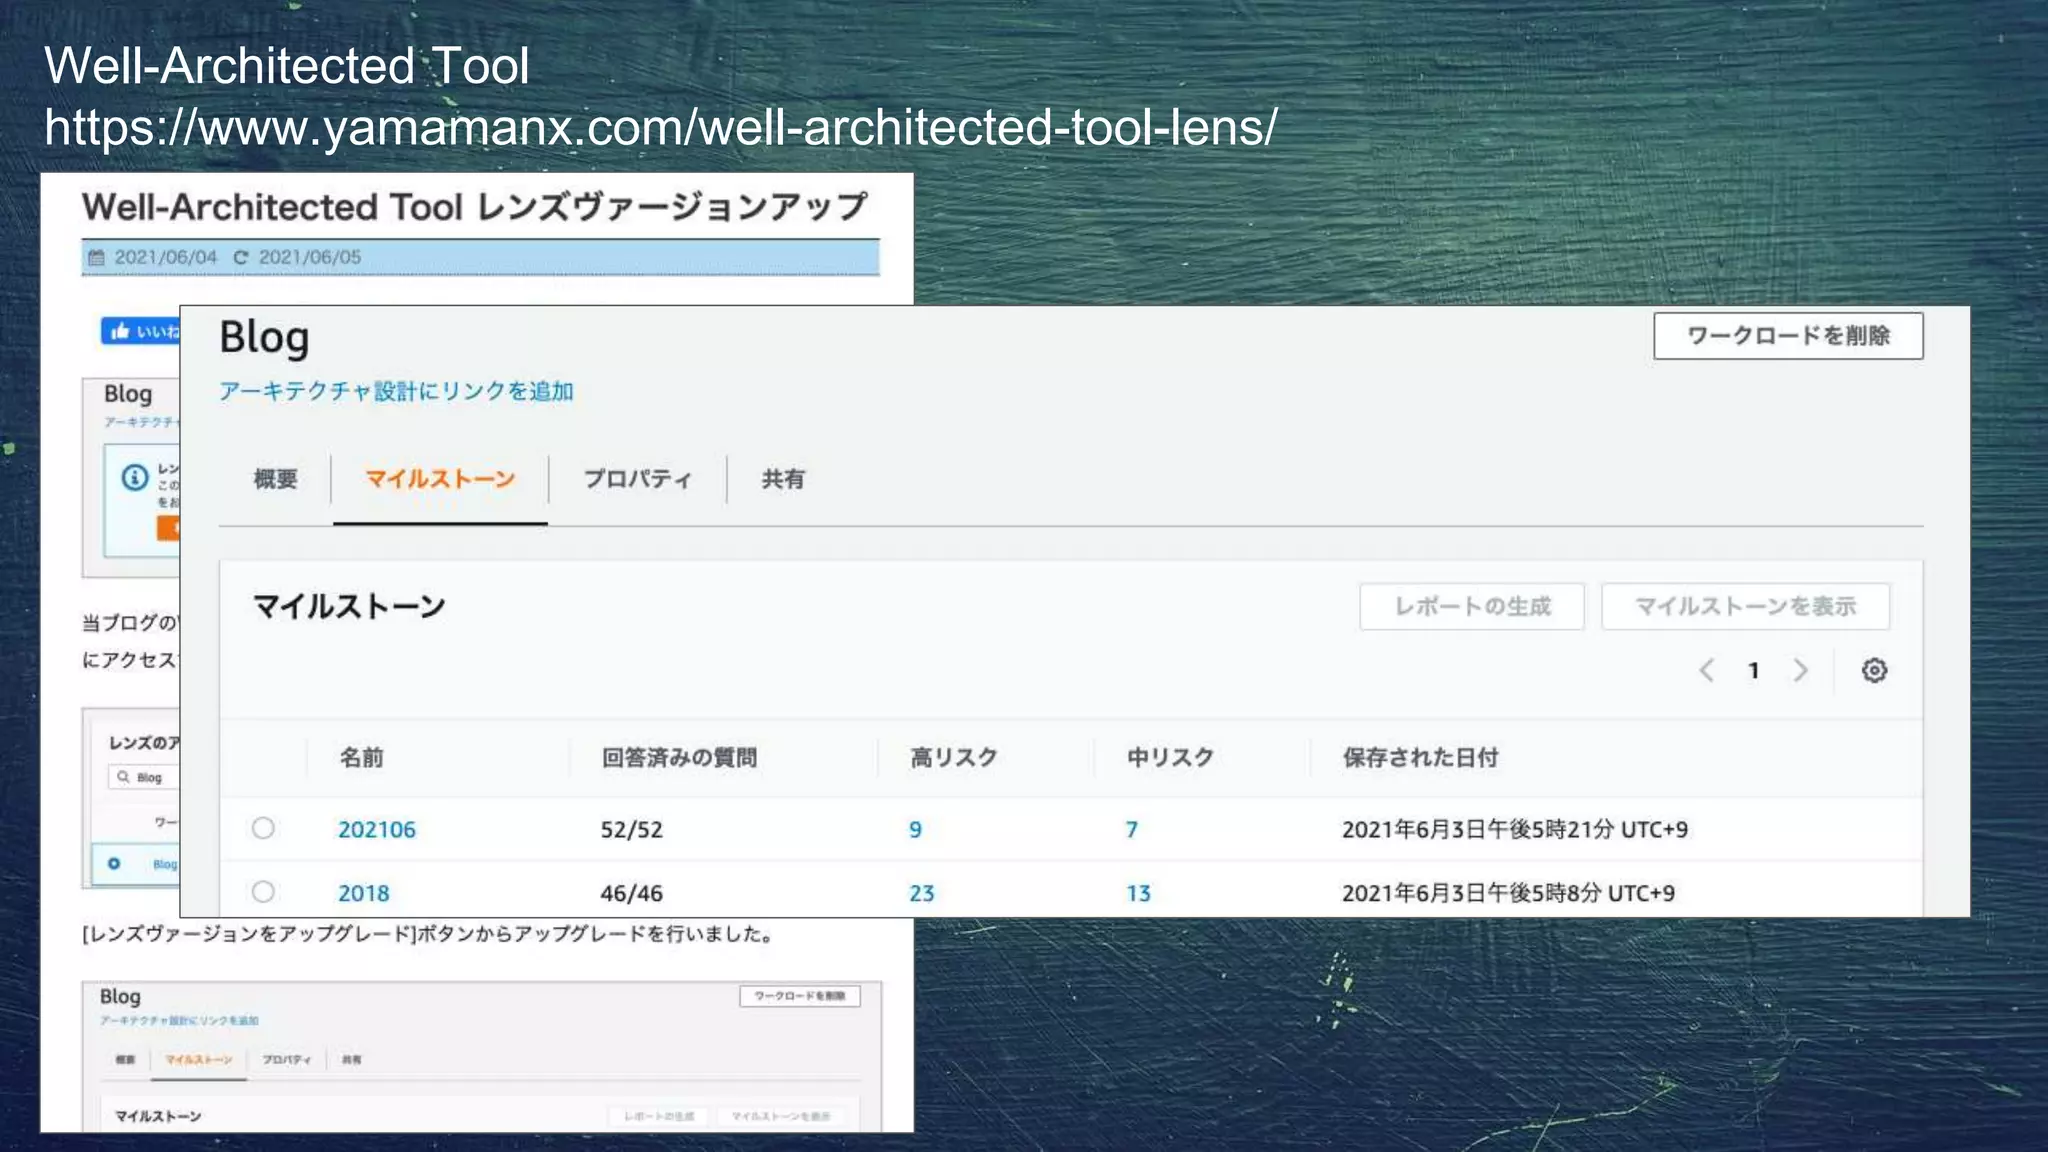Image resolution: width=2048 pixels, height=1152 pixels.
Task: Open アーキテクチャ設計にリンクを追加 link
Action: pos(396,391)
